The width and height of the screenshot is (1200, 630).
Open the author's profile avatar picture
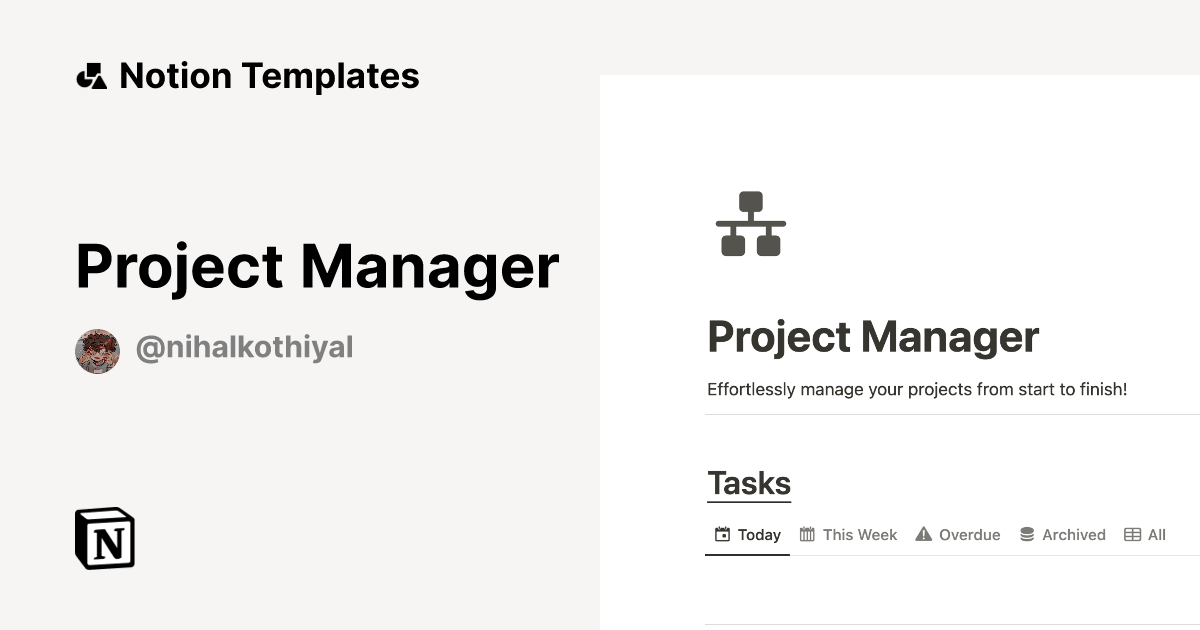coord(97,351)
